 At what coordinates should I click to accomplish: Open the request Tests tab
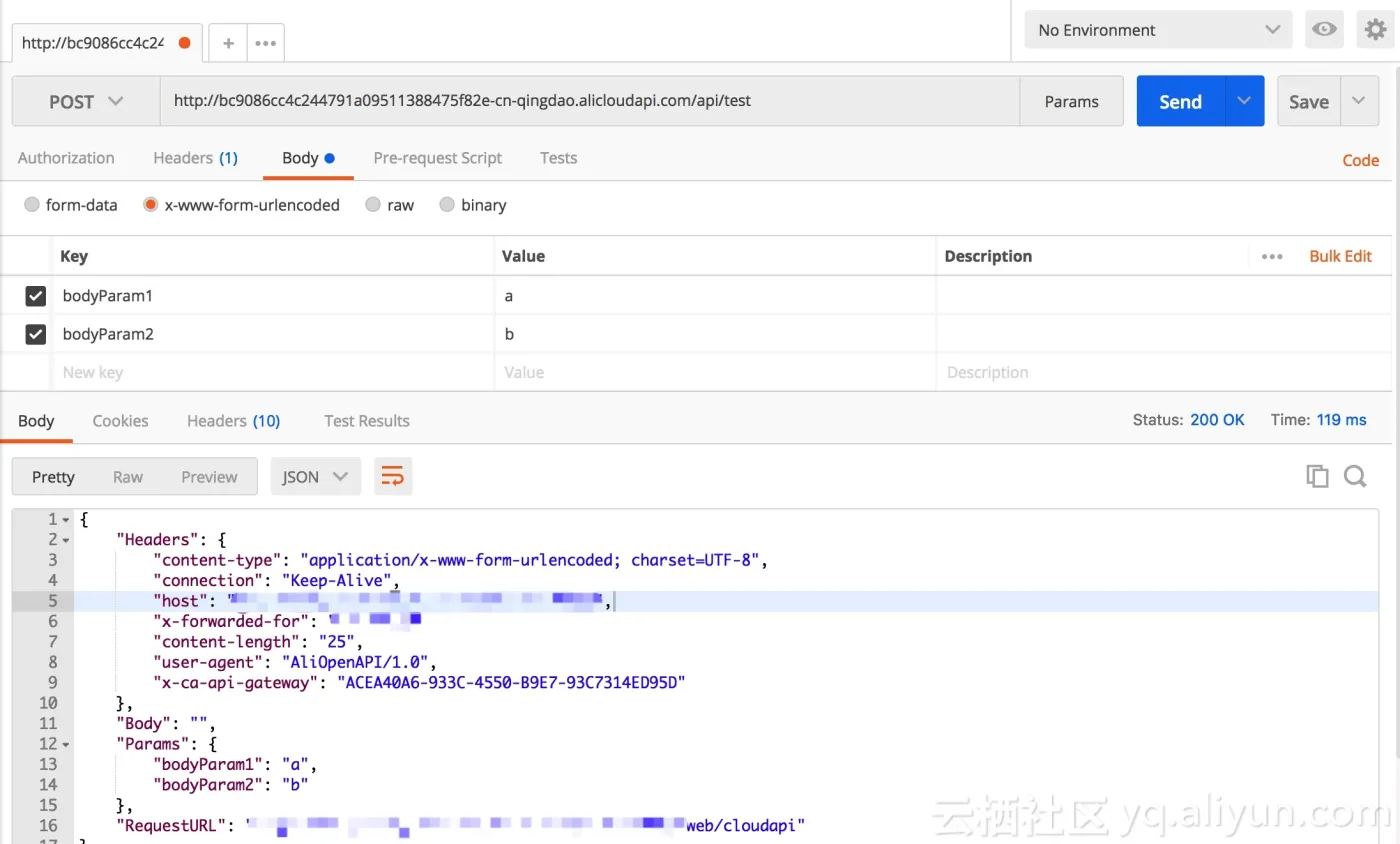tap(558, 158)
